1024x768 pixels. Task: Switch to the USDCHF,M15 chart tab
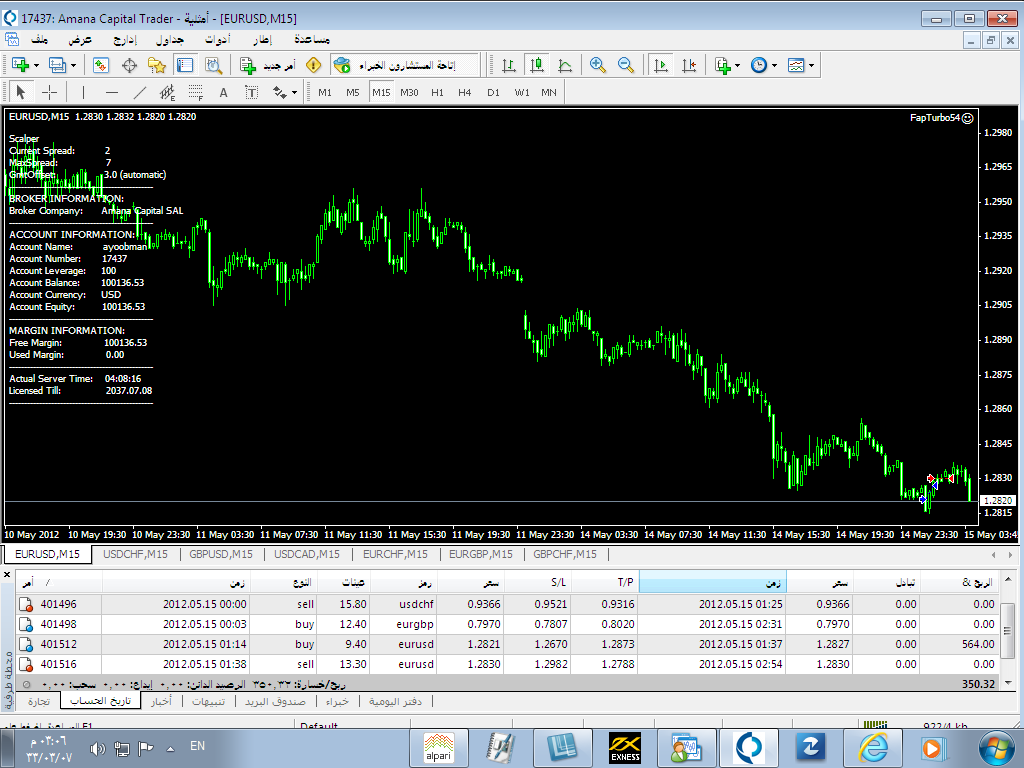(135, 554)
